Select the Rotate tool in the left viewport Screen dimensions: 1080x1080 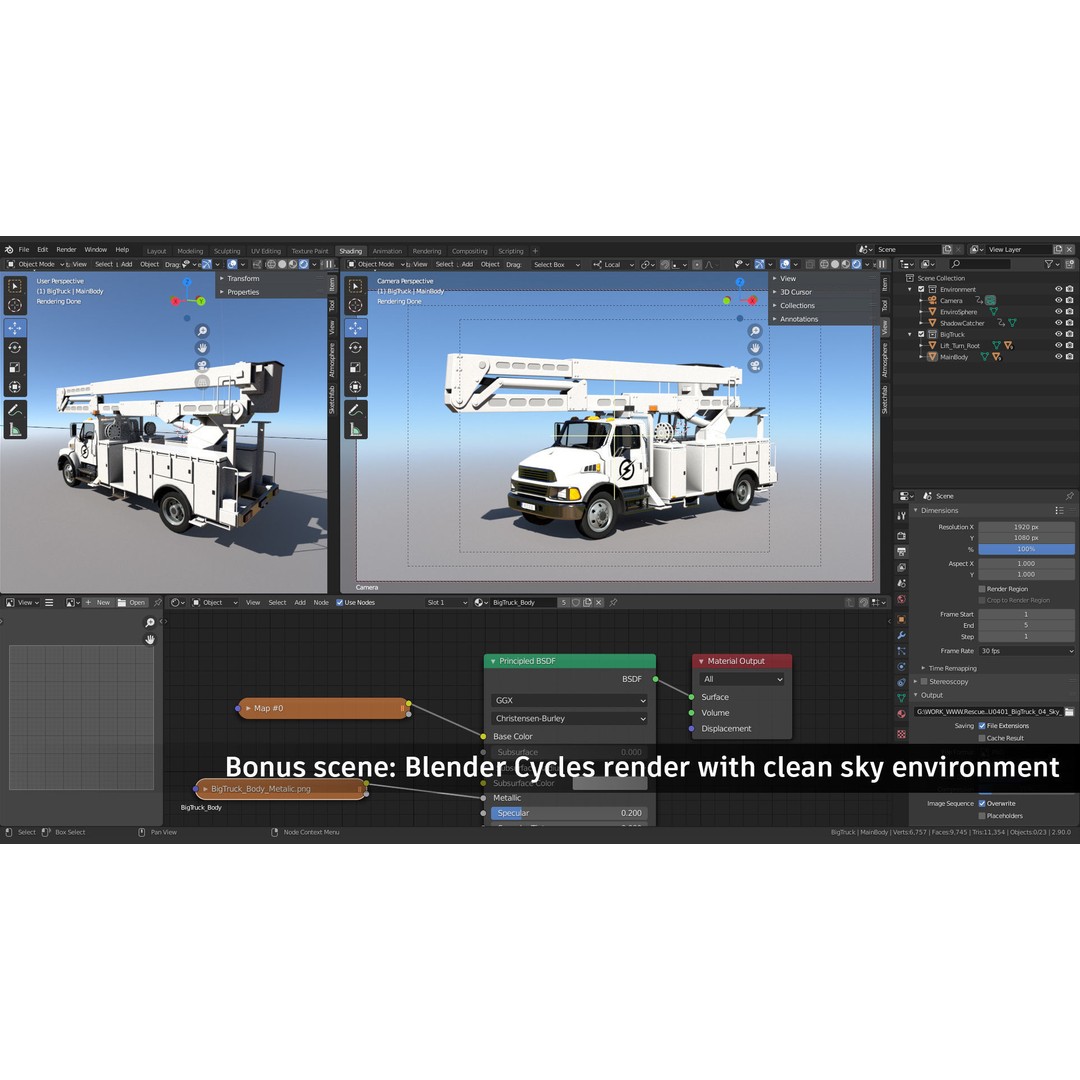(14, 348)
